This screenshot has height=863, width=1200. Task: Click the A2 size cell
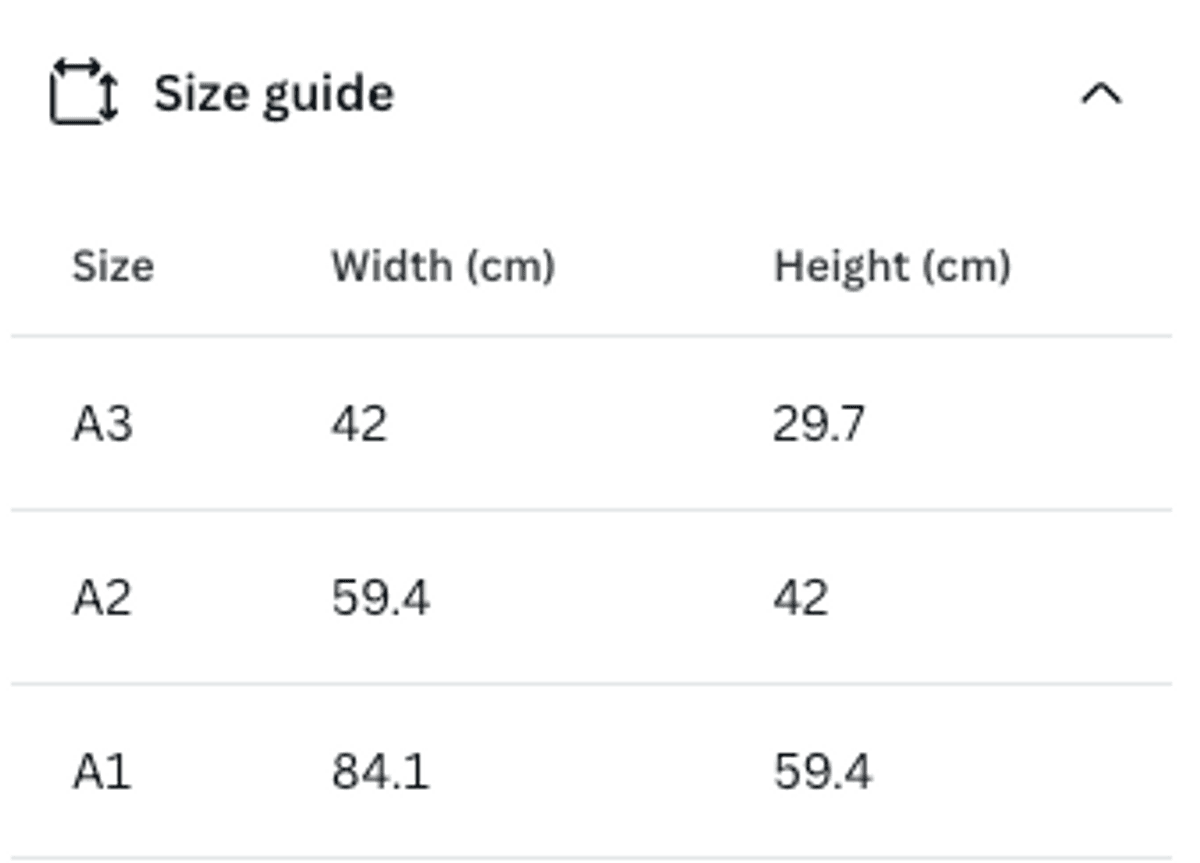[102, 598]
